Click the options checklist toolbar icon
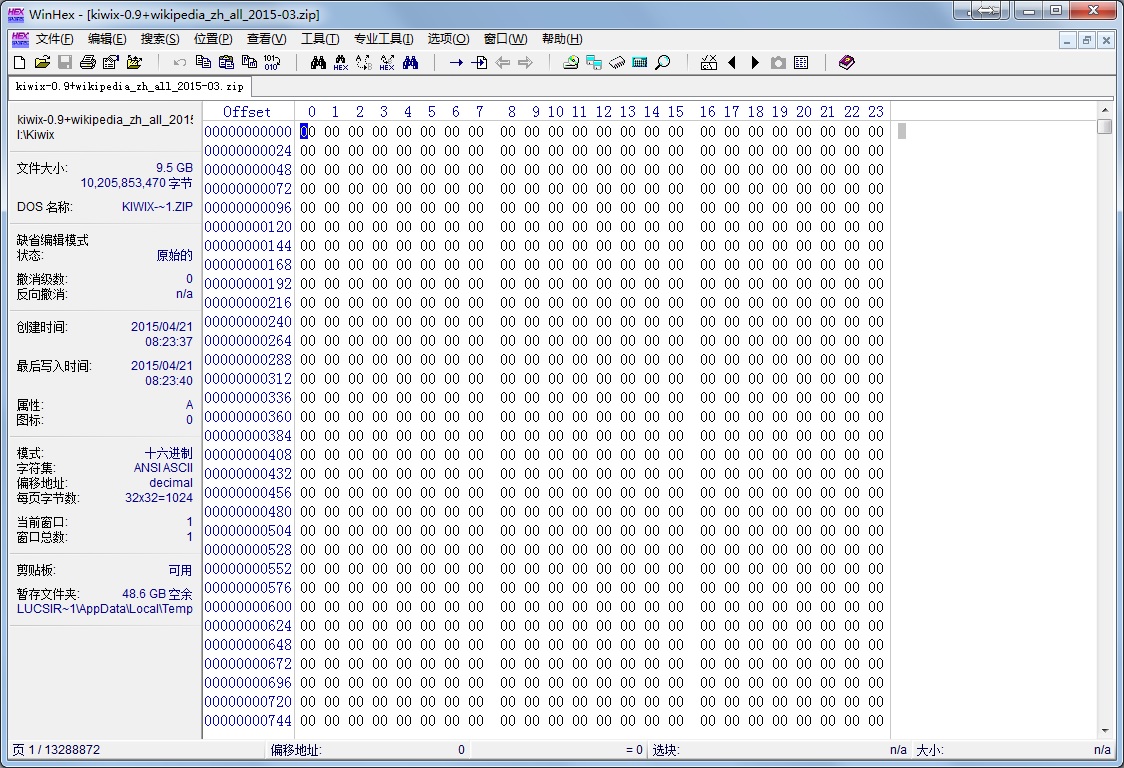 point(708,63)
